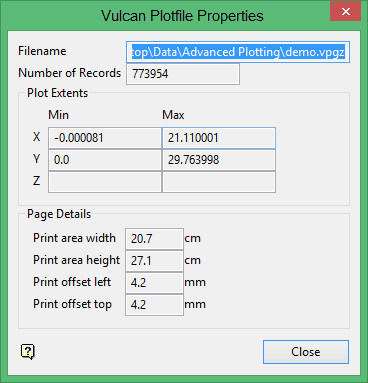Click the Number of Records field
Screen dimensions: 368x383
(183, 74)
